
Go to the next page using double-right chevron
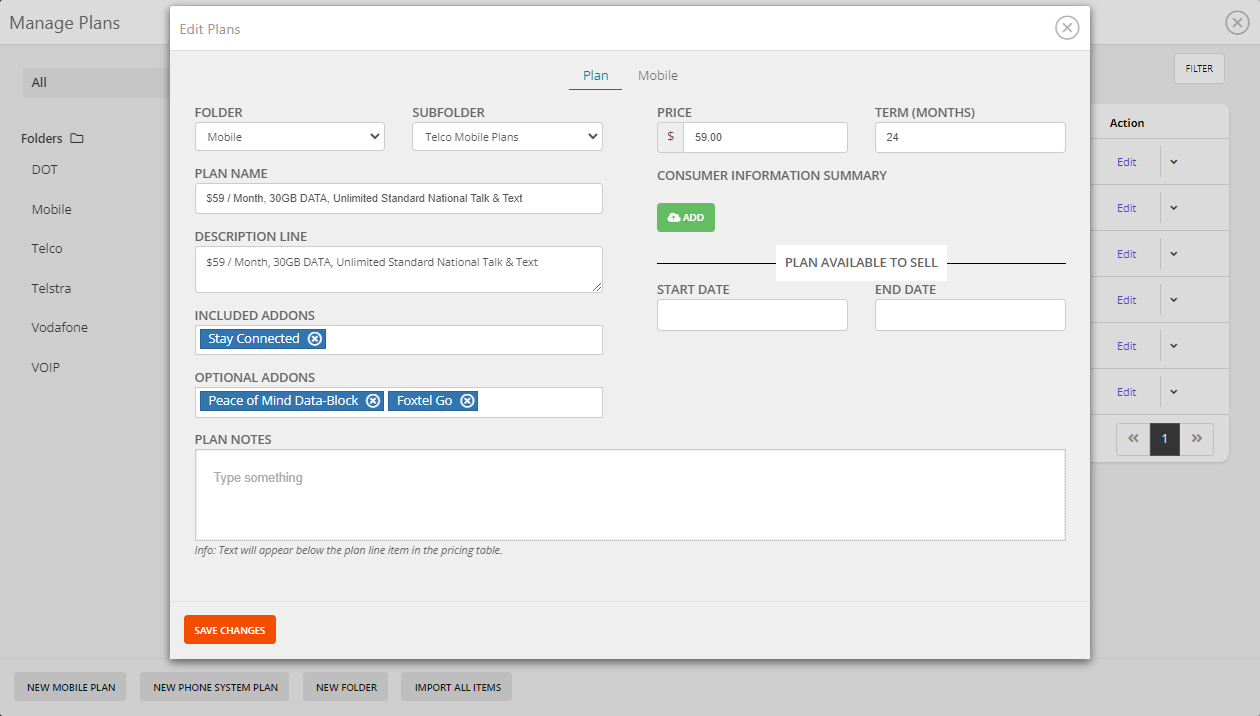[1196, 438]
